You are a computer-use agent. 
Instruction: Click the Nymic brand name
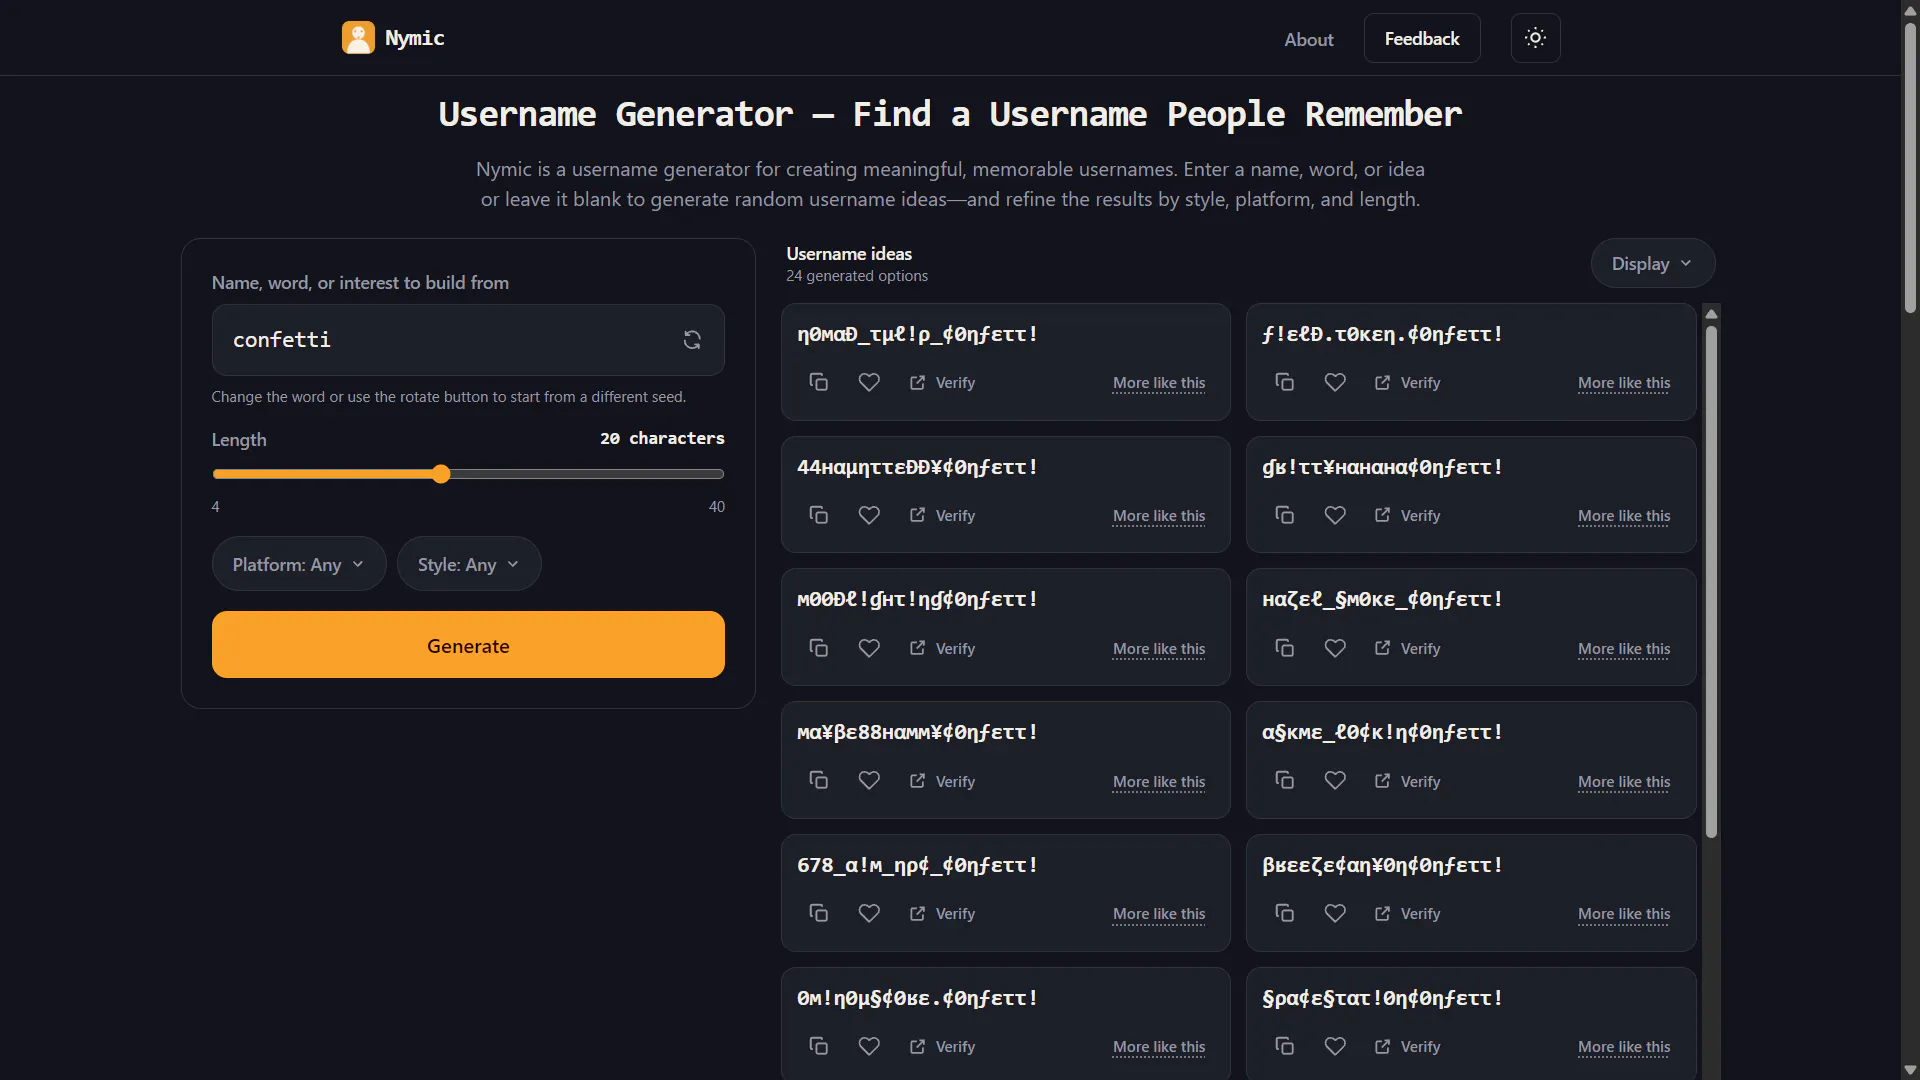coord(415,38)
